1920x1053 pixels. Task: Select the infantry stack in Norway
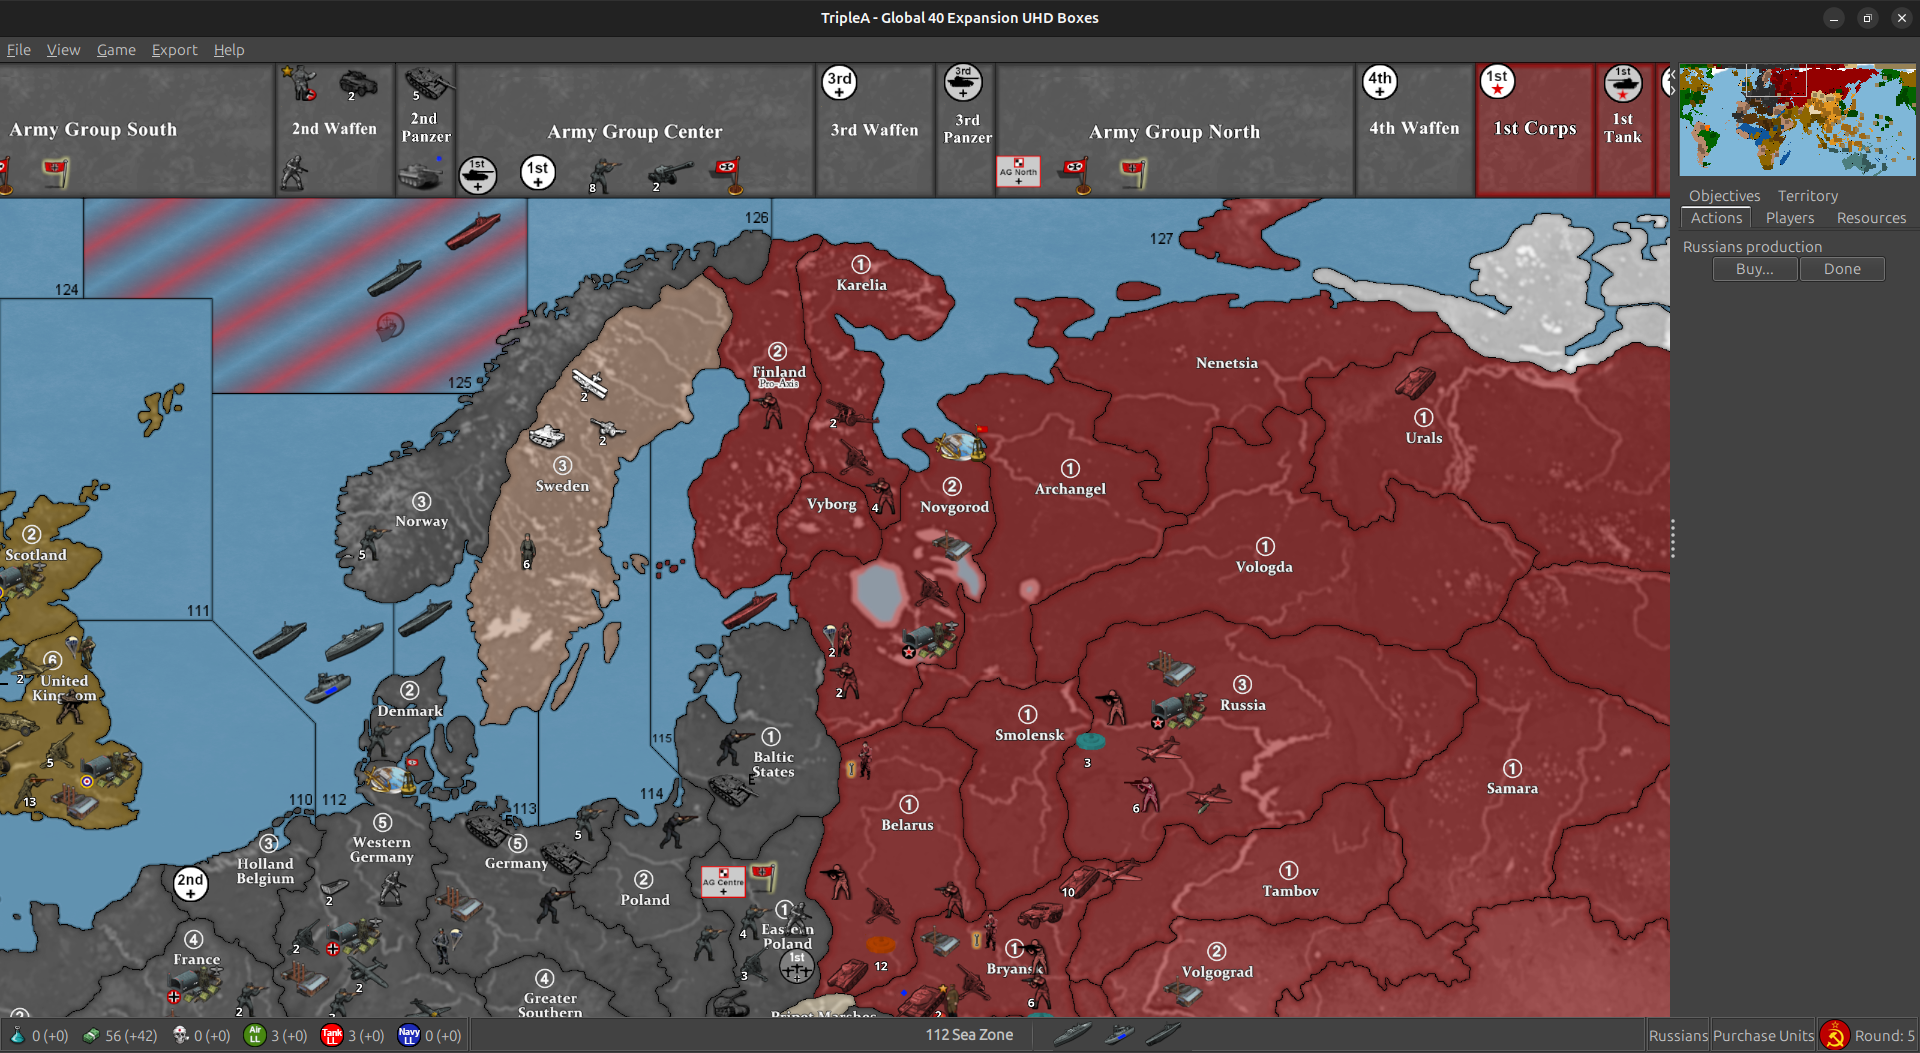373,541
